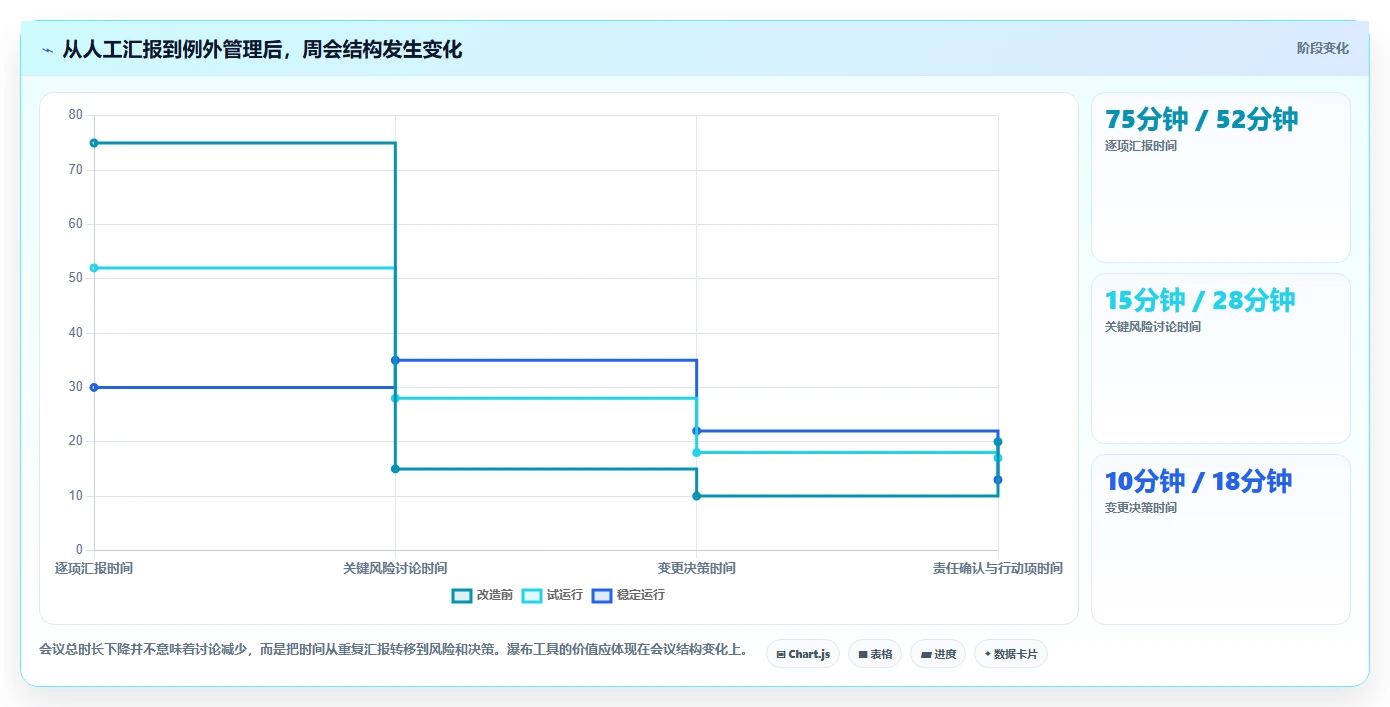Click the x-axis label 变更决策时间

pyautogui.click(x=696, y=568)
